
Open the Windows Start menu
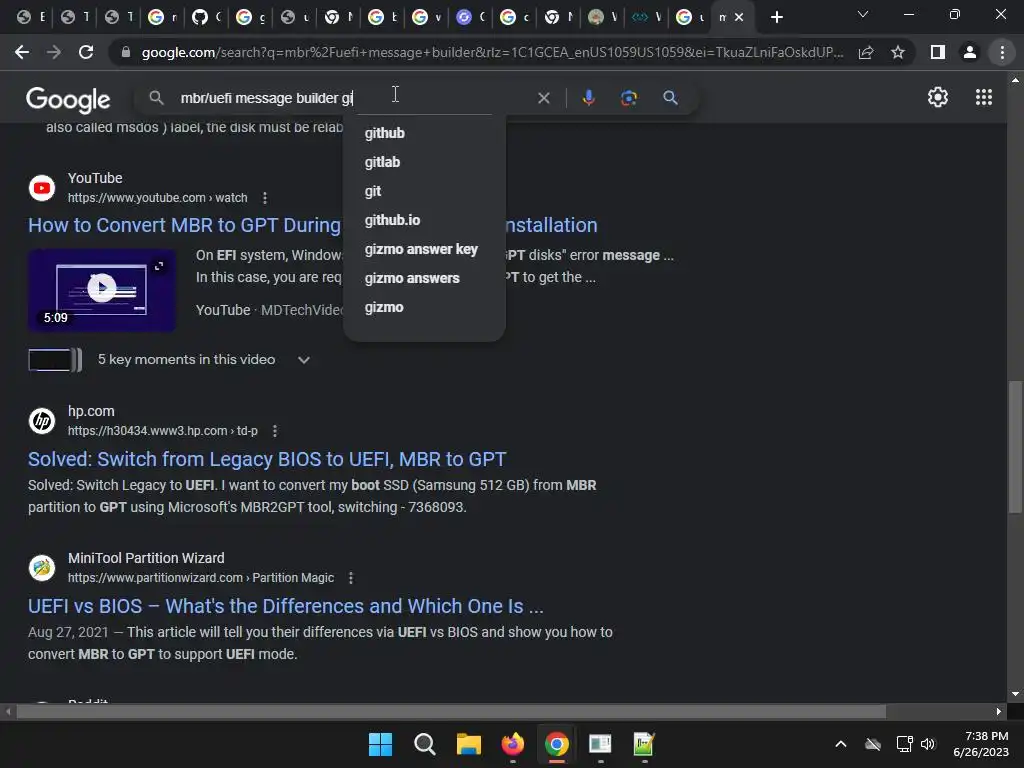pyautogui.click(x=380, y=744)
